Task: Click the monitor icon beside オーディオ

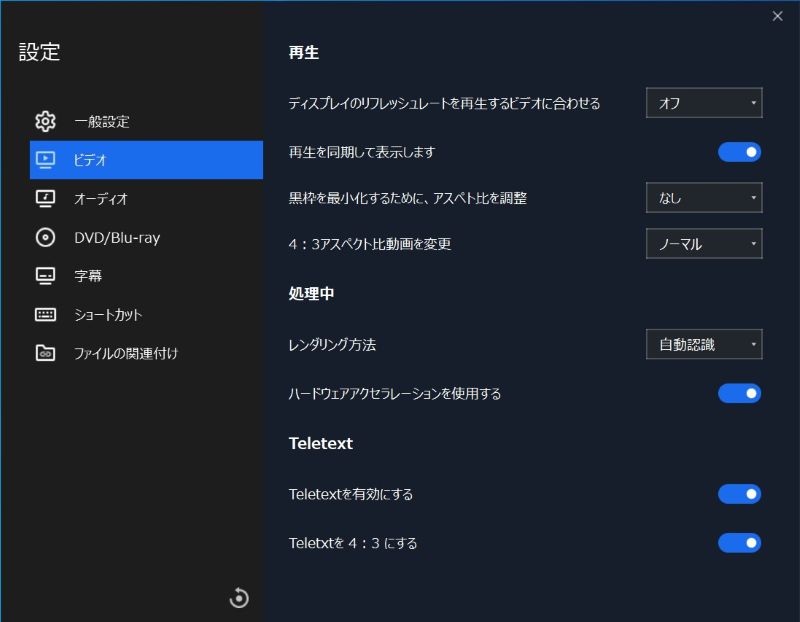Action: (x=45, y=199)
